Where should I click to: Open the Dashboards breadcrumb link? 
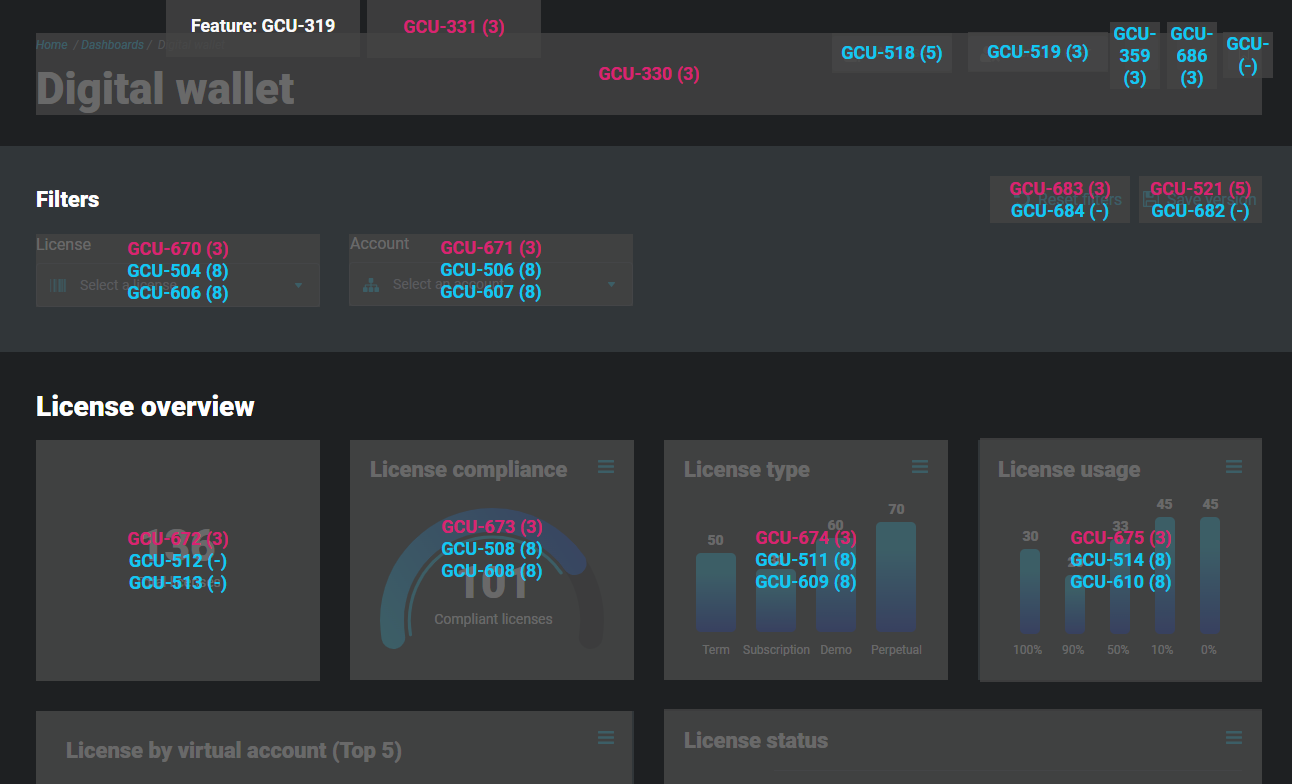pyautogui.click(x=112, y=45)
